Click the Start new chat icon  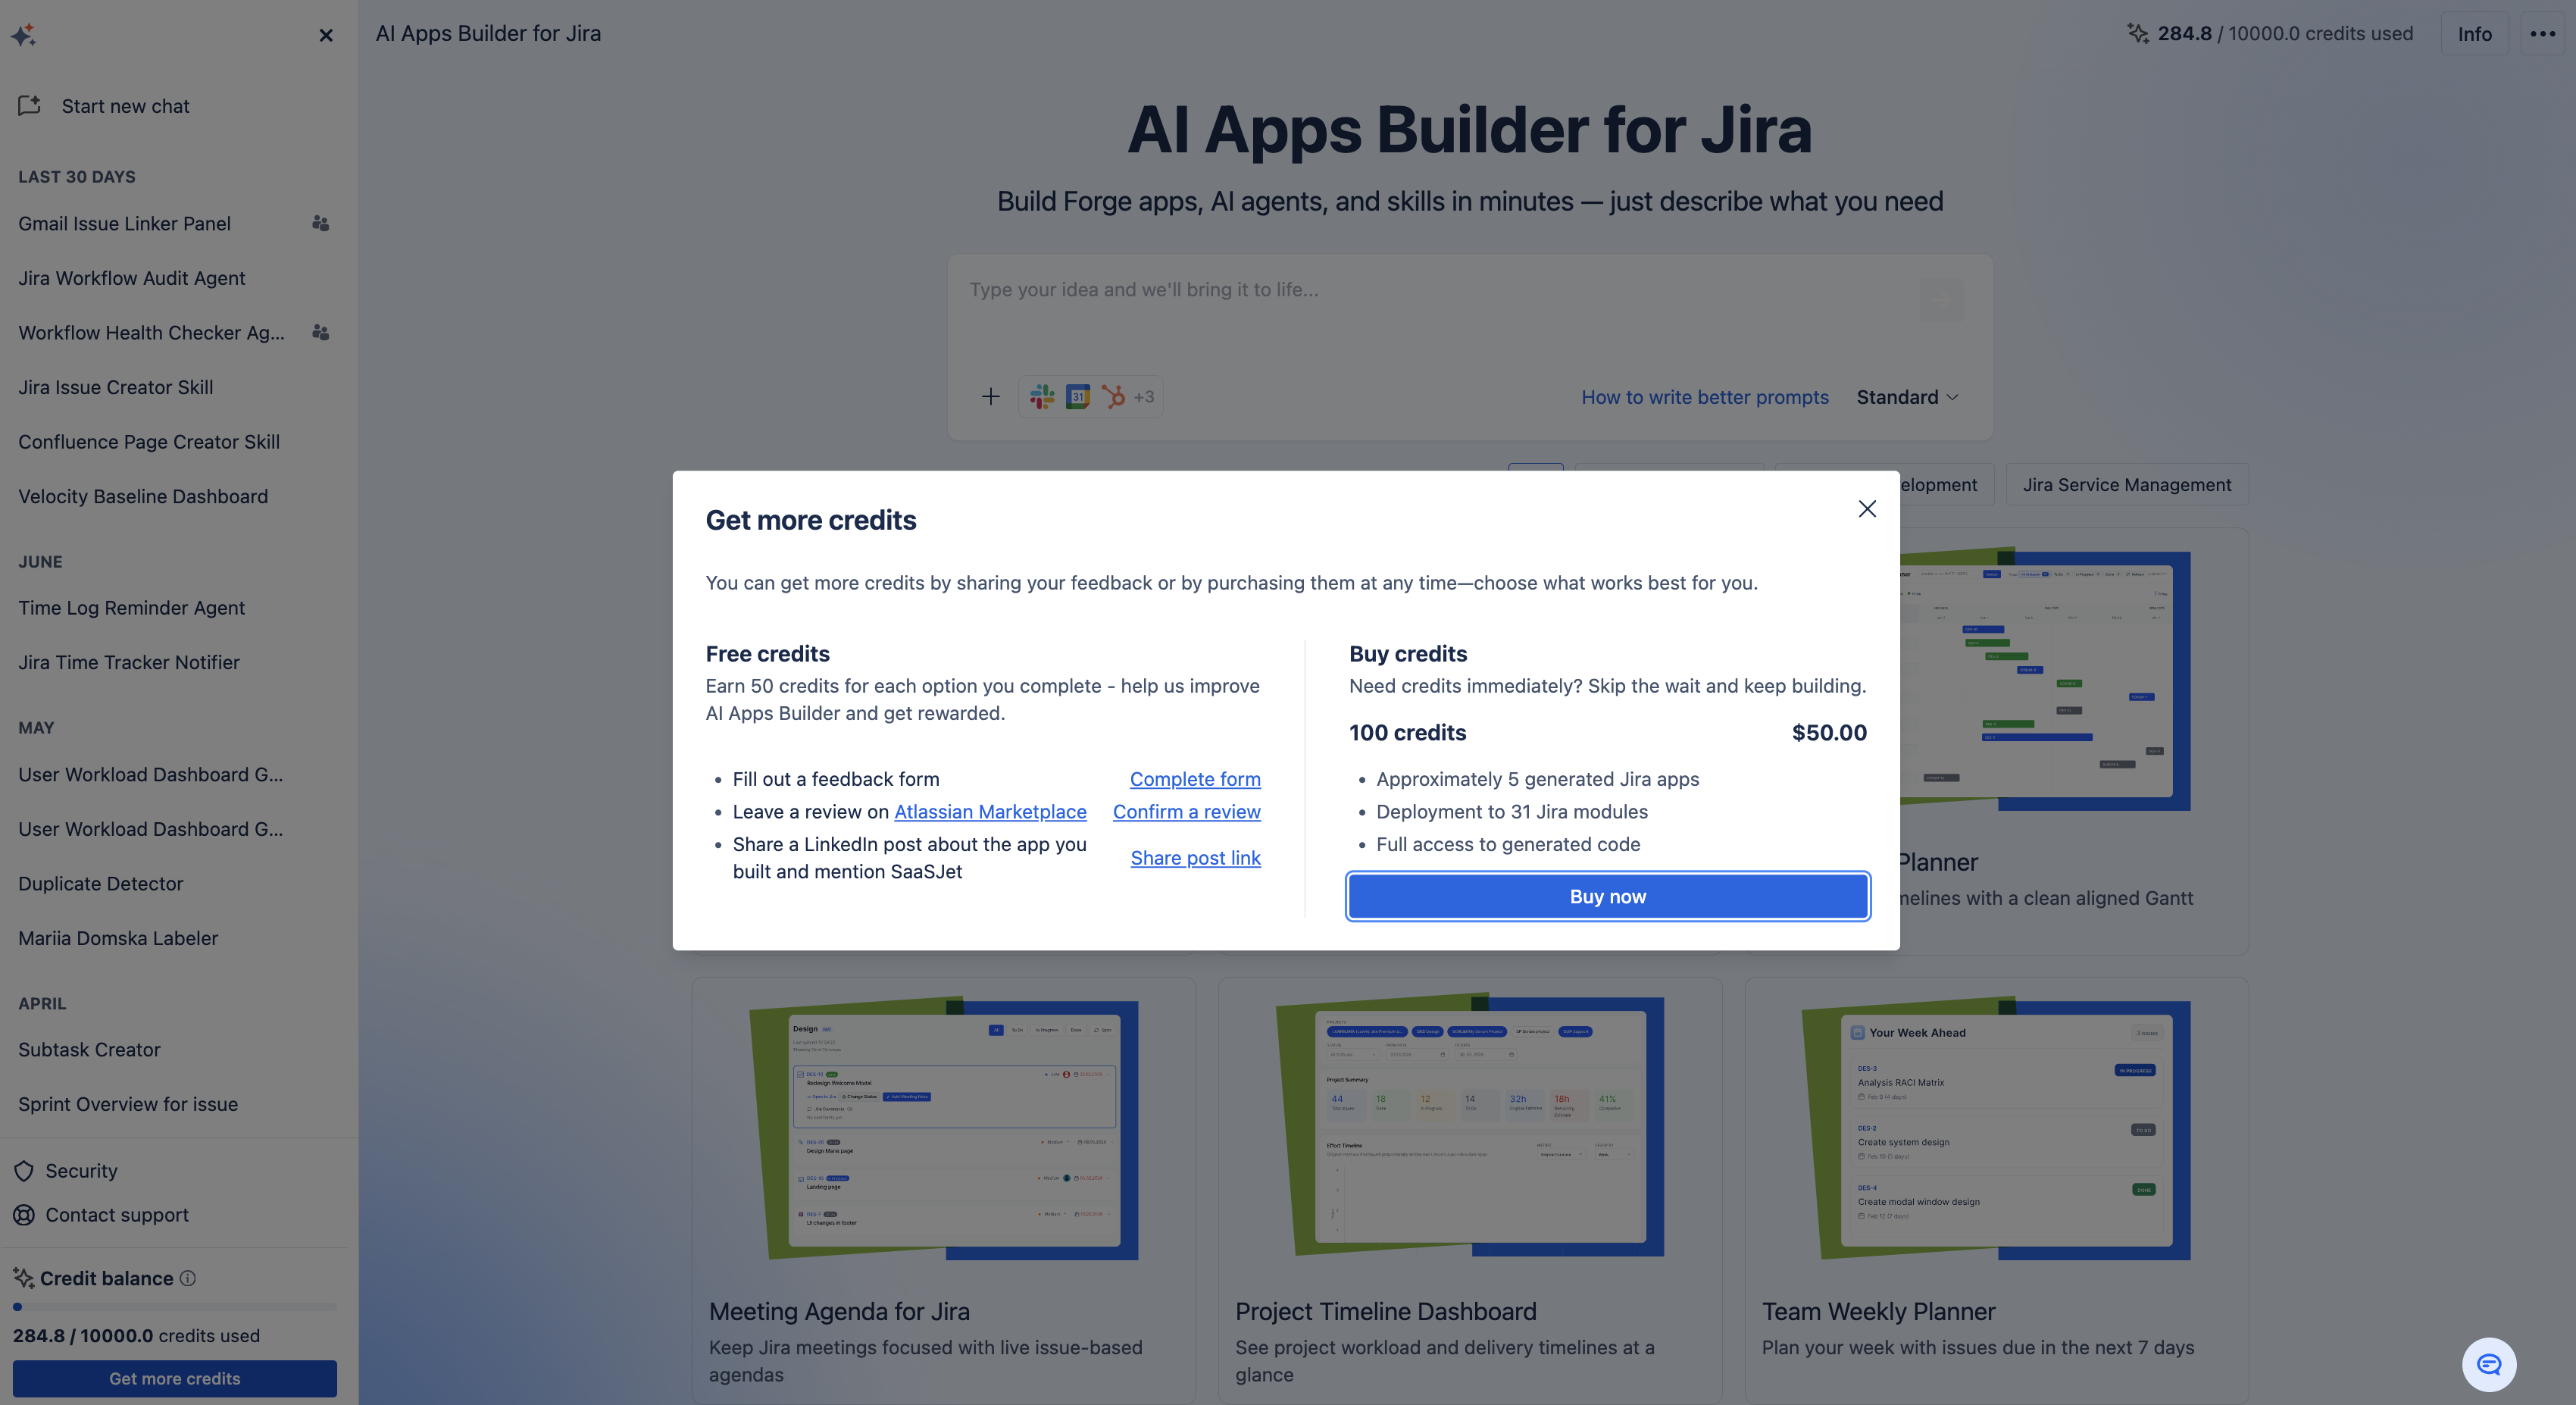pyautogui.click(x=30, y=105)
